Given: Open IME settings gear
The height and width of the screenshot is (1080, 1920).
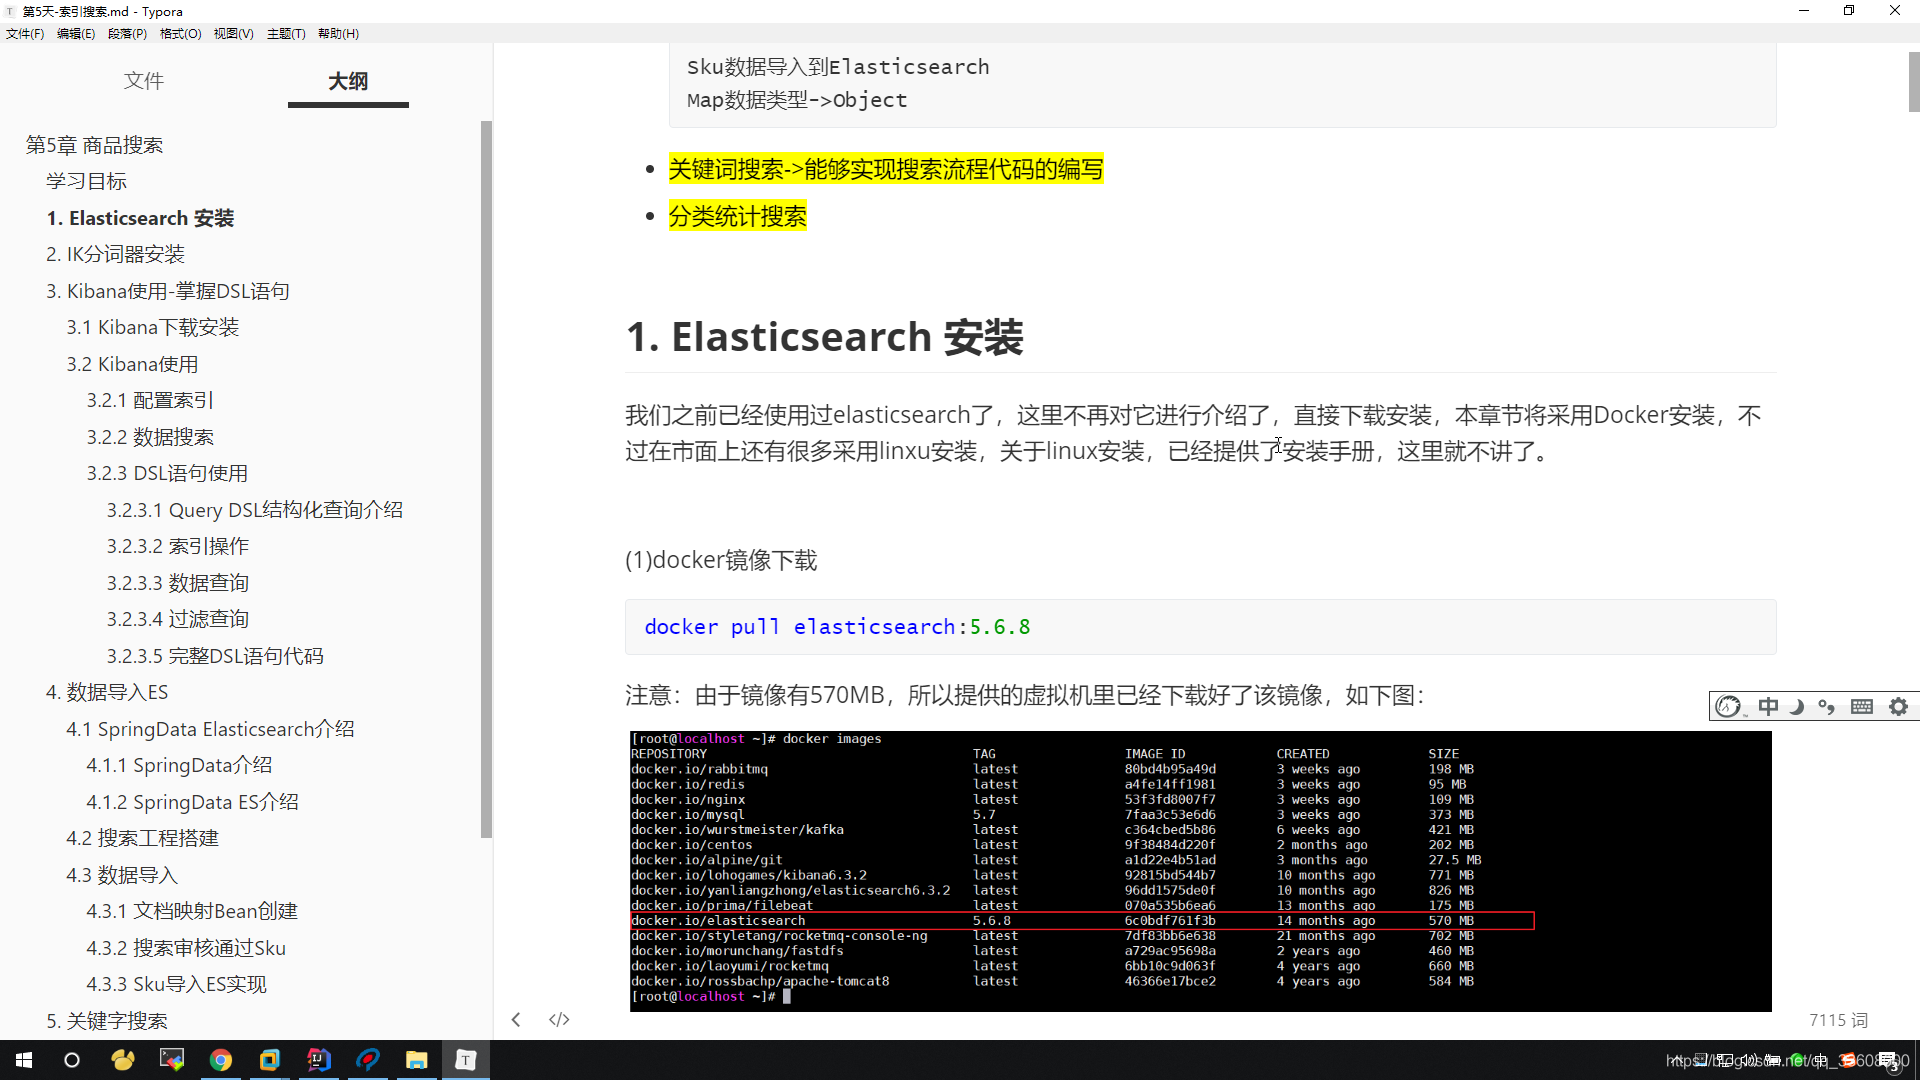Looking at the screenshot, I should [x=1898, y=707].
